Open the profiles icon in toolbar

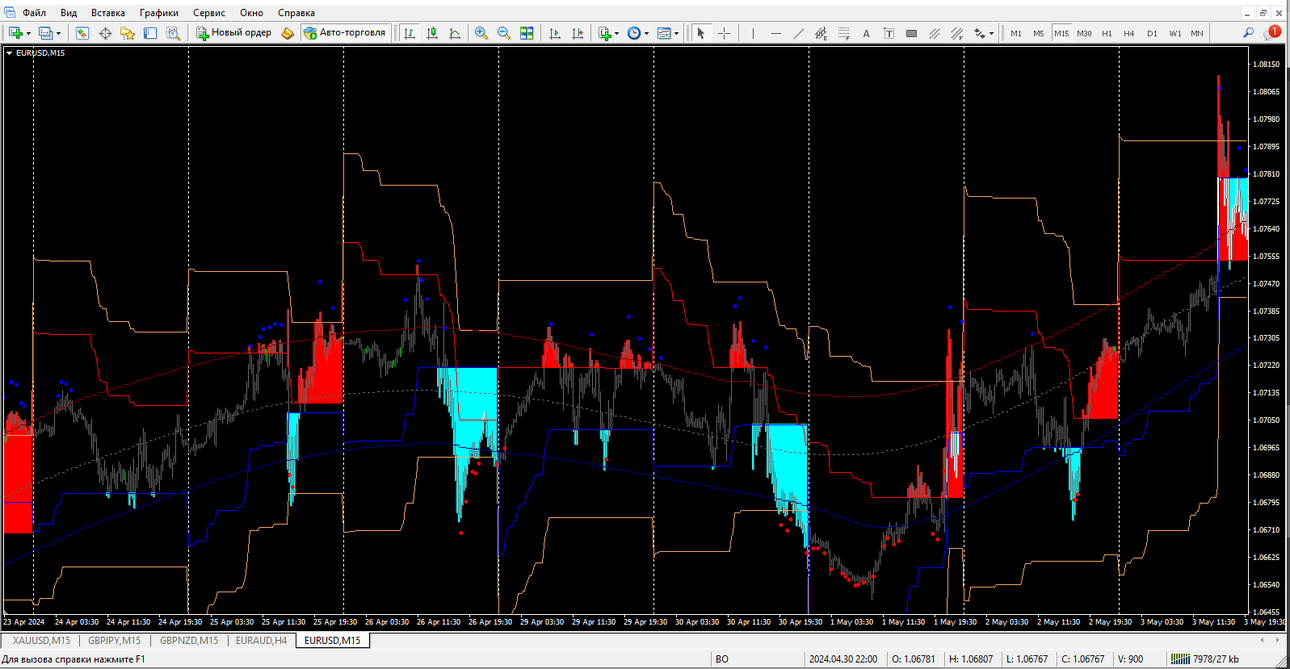point(45,33)
